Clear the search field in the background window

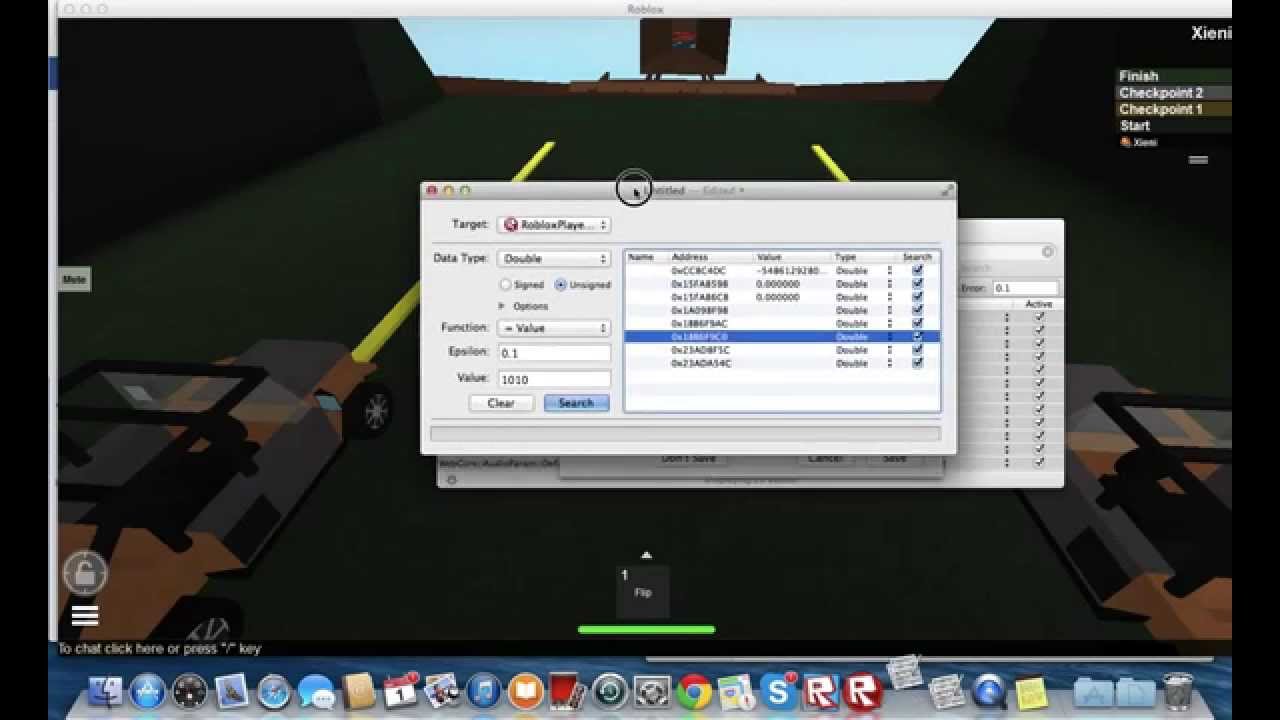click(1047, 252)
